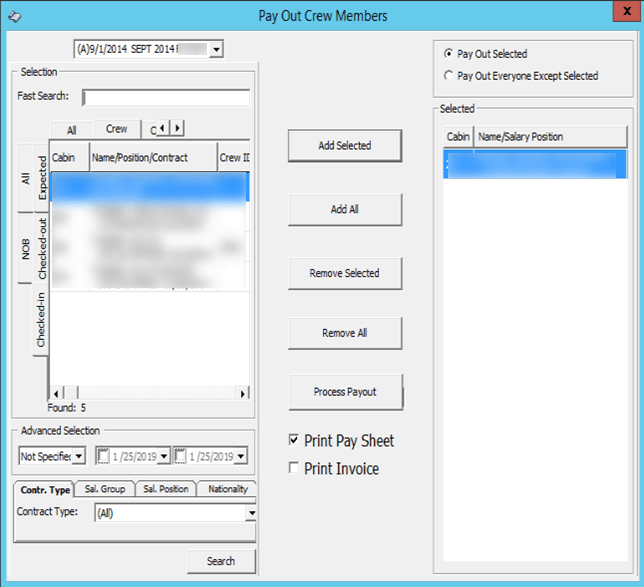Image resolution: width=644 pixels, height=587 pixels.
Task: Click the Add All button
Action: pyautogui.click(x=345, y=209)
